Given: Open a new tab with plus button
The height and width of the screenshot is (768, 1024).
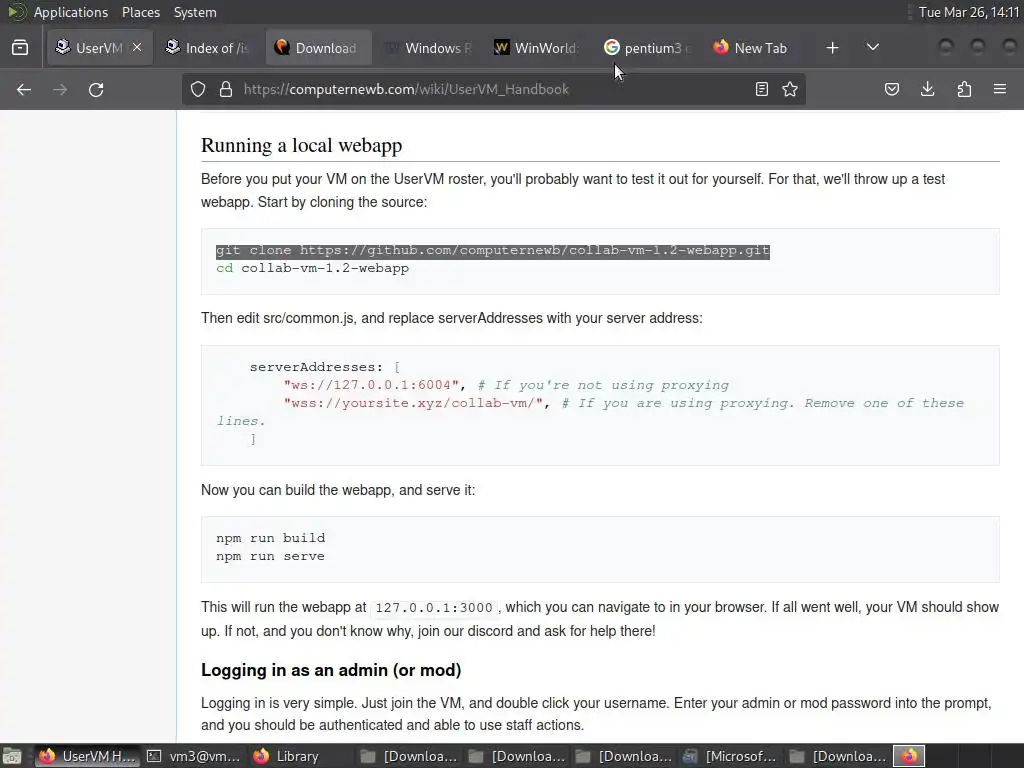Looking at the screenshot, I should [x=832, y=48].
